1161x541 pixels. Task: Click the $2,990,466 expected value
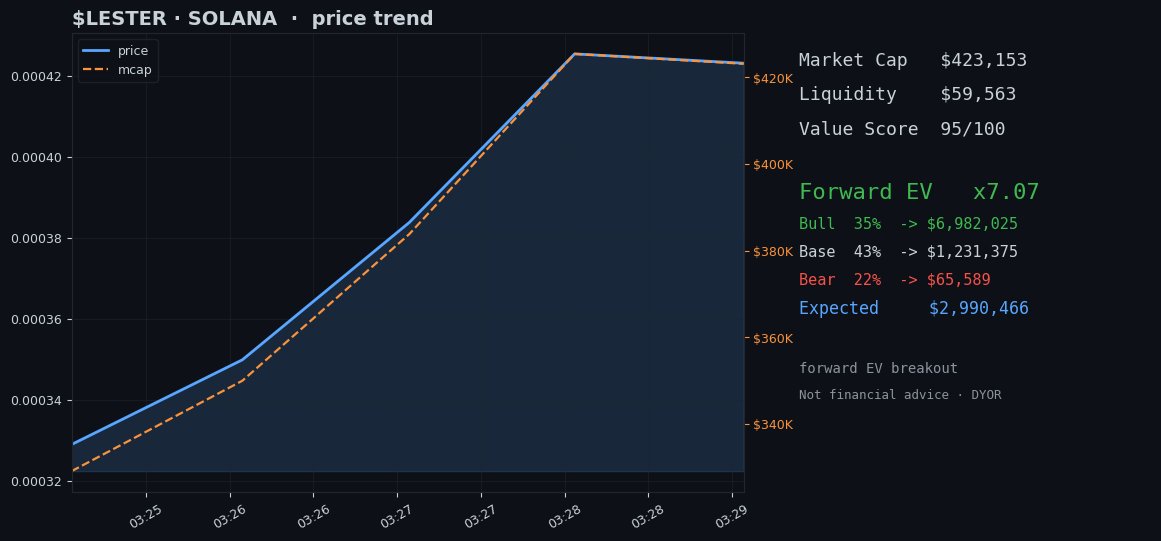click(x=979, y=308)
